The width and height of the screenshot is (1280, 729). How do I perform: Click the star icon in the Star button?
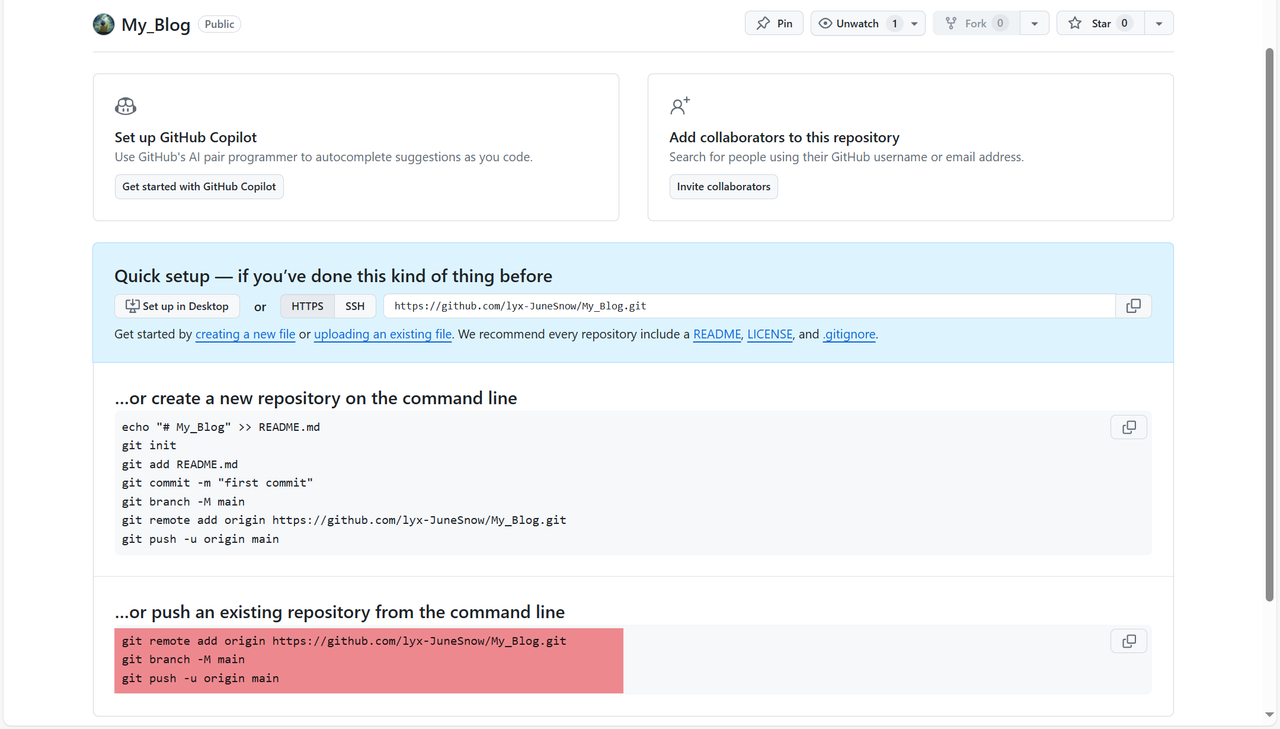[x=1075, y=23]
